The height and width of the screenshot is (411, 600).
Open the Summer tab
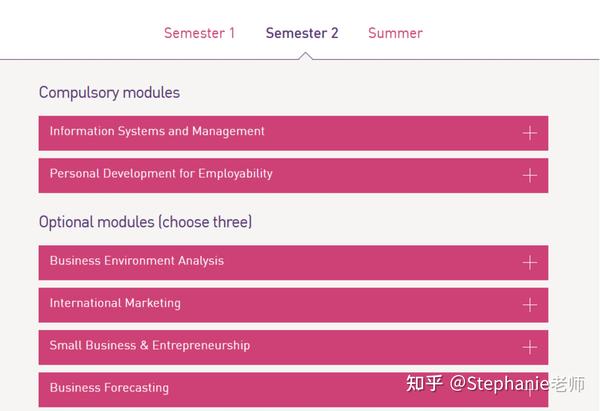[x=395, y=33]
